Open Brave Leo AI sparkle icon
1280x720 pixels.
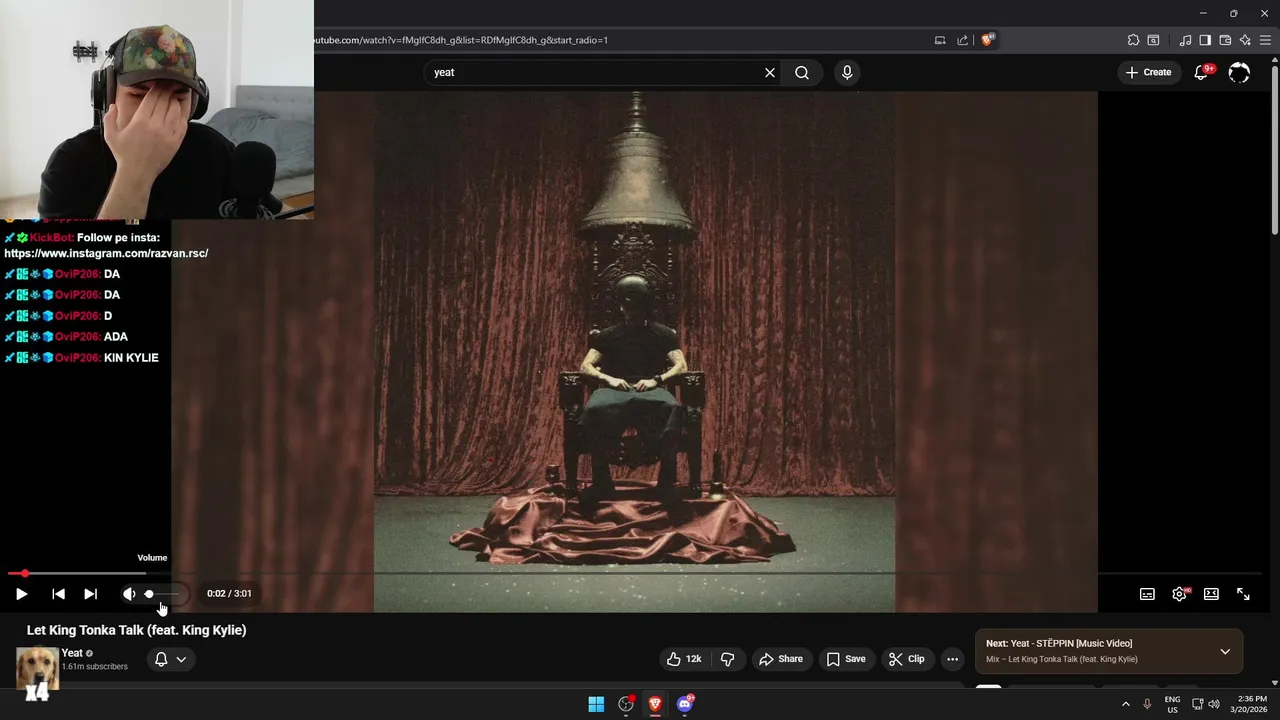click(x=1245, y=40)
